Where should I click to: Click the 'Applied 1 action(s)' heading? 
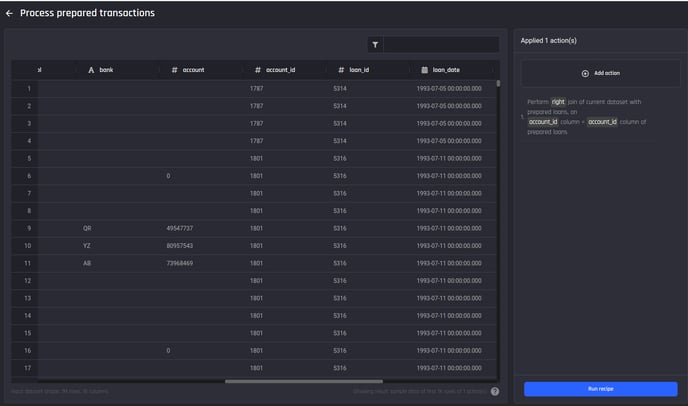click(x=548, y=41)
